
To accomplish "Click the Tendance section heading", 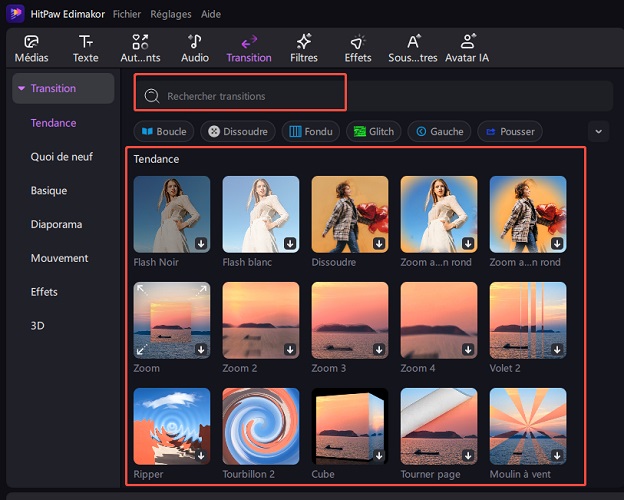I will pyautogui.click(x=156, y=159).
